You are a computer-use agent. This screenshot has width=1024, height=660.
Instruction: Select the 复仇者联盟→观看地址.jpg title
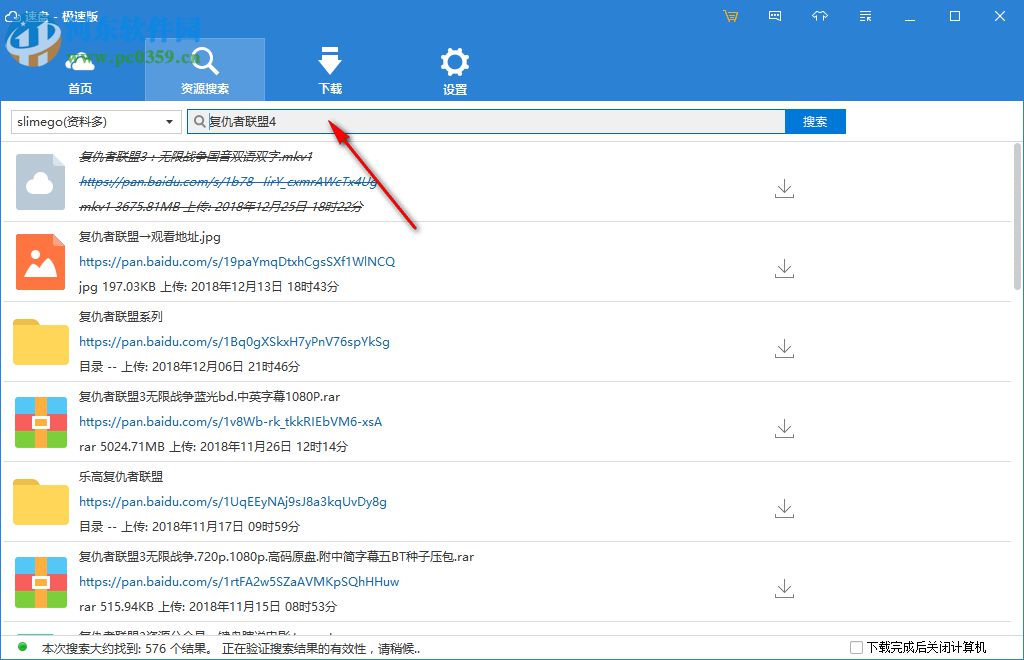pyautogui.click(x=150, y=237)
